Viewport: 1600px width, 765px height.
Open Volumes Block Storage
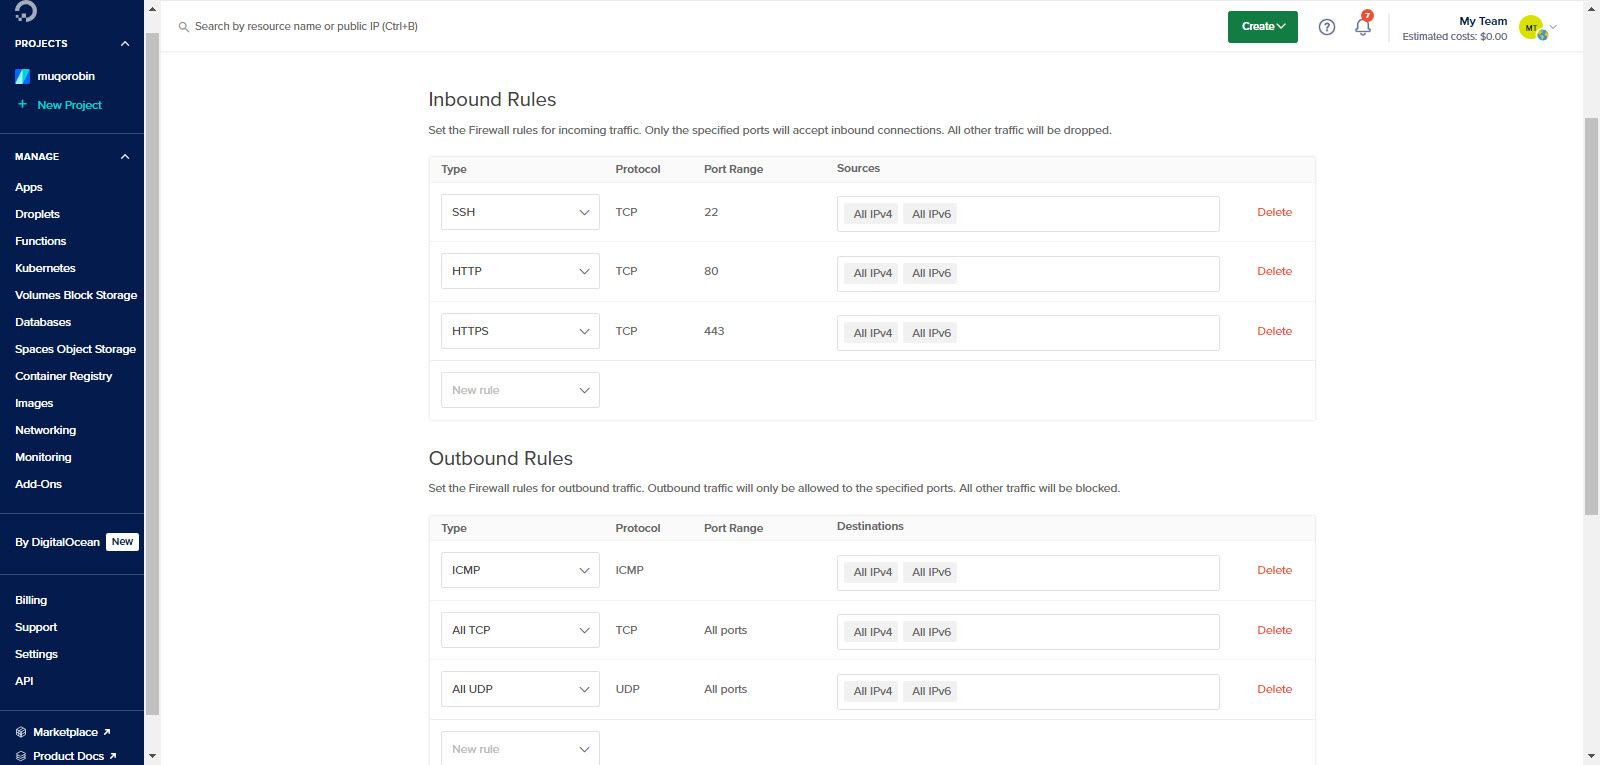(76, 295)
